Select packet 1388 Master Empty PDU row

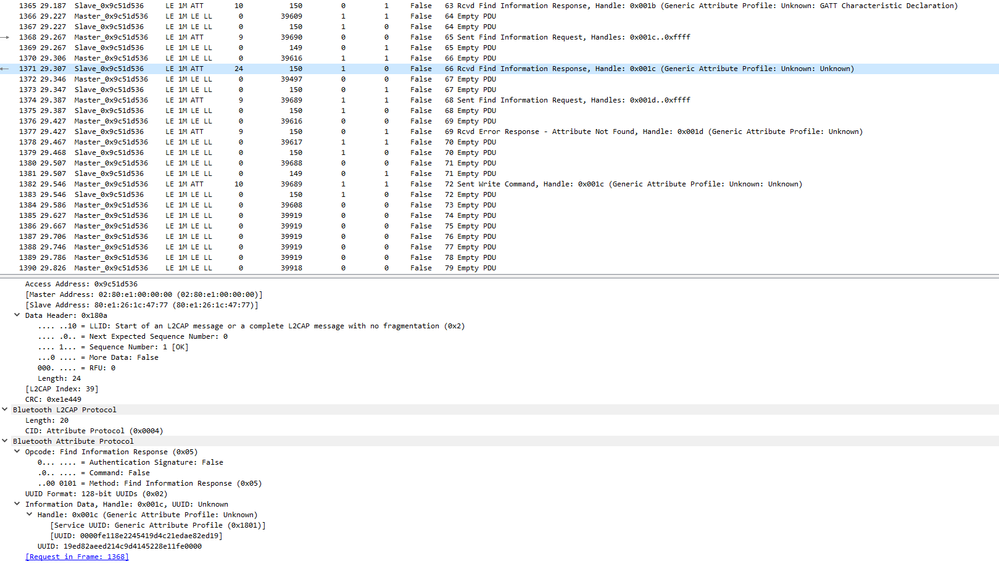(500, 247)
